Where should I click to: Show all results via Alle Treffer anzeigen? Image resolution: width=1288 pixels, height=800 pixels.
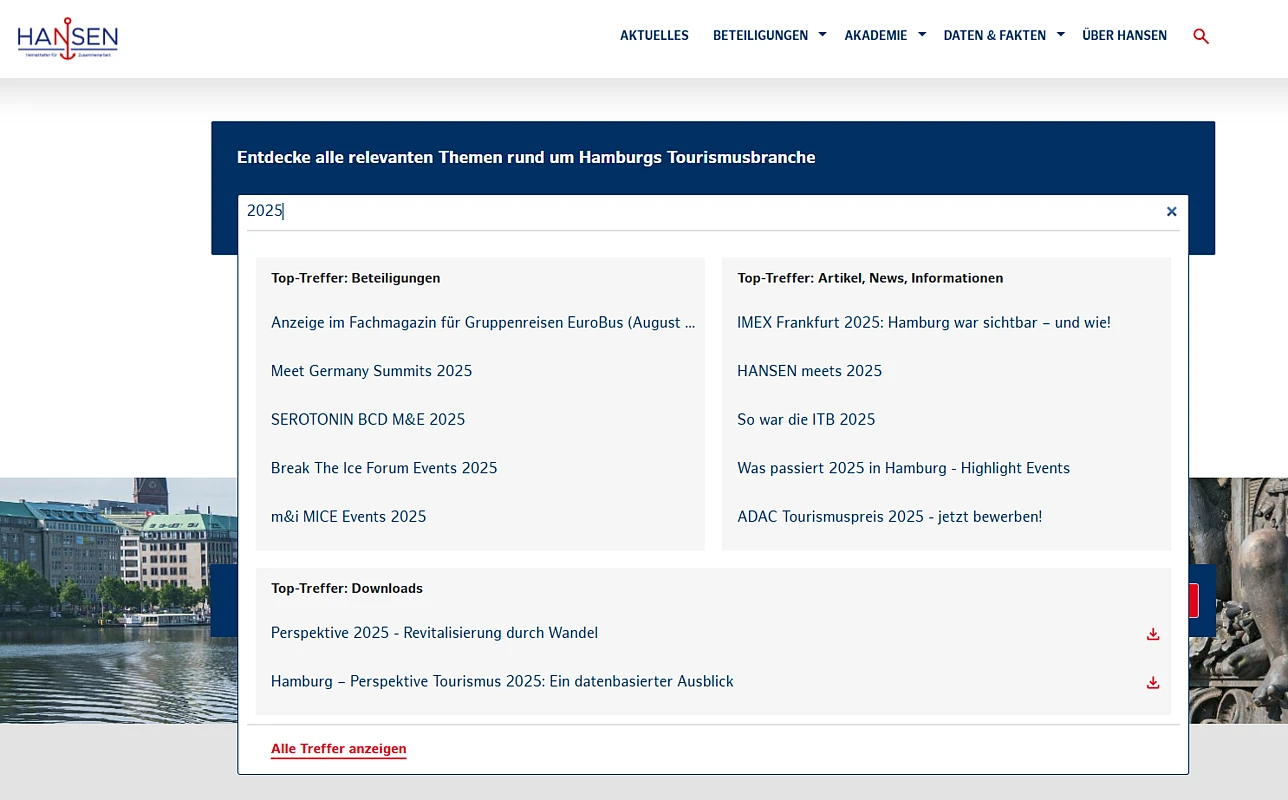[x=338, y=749]
